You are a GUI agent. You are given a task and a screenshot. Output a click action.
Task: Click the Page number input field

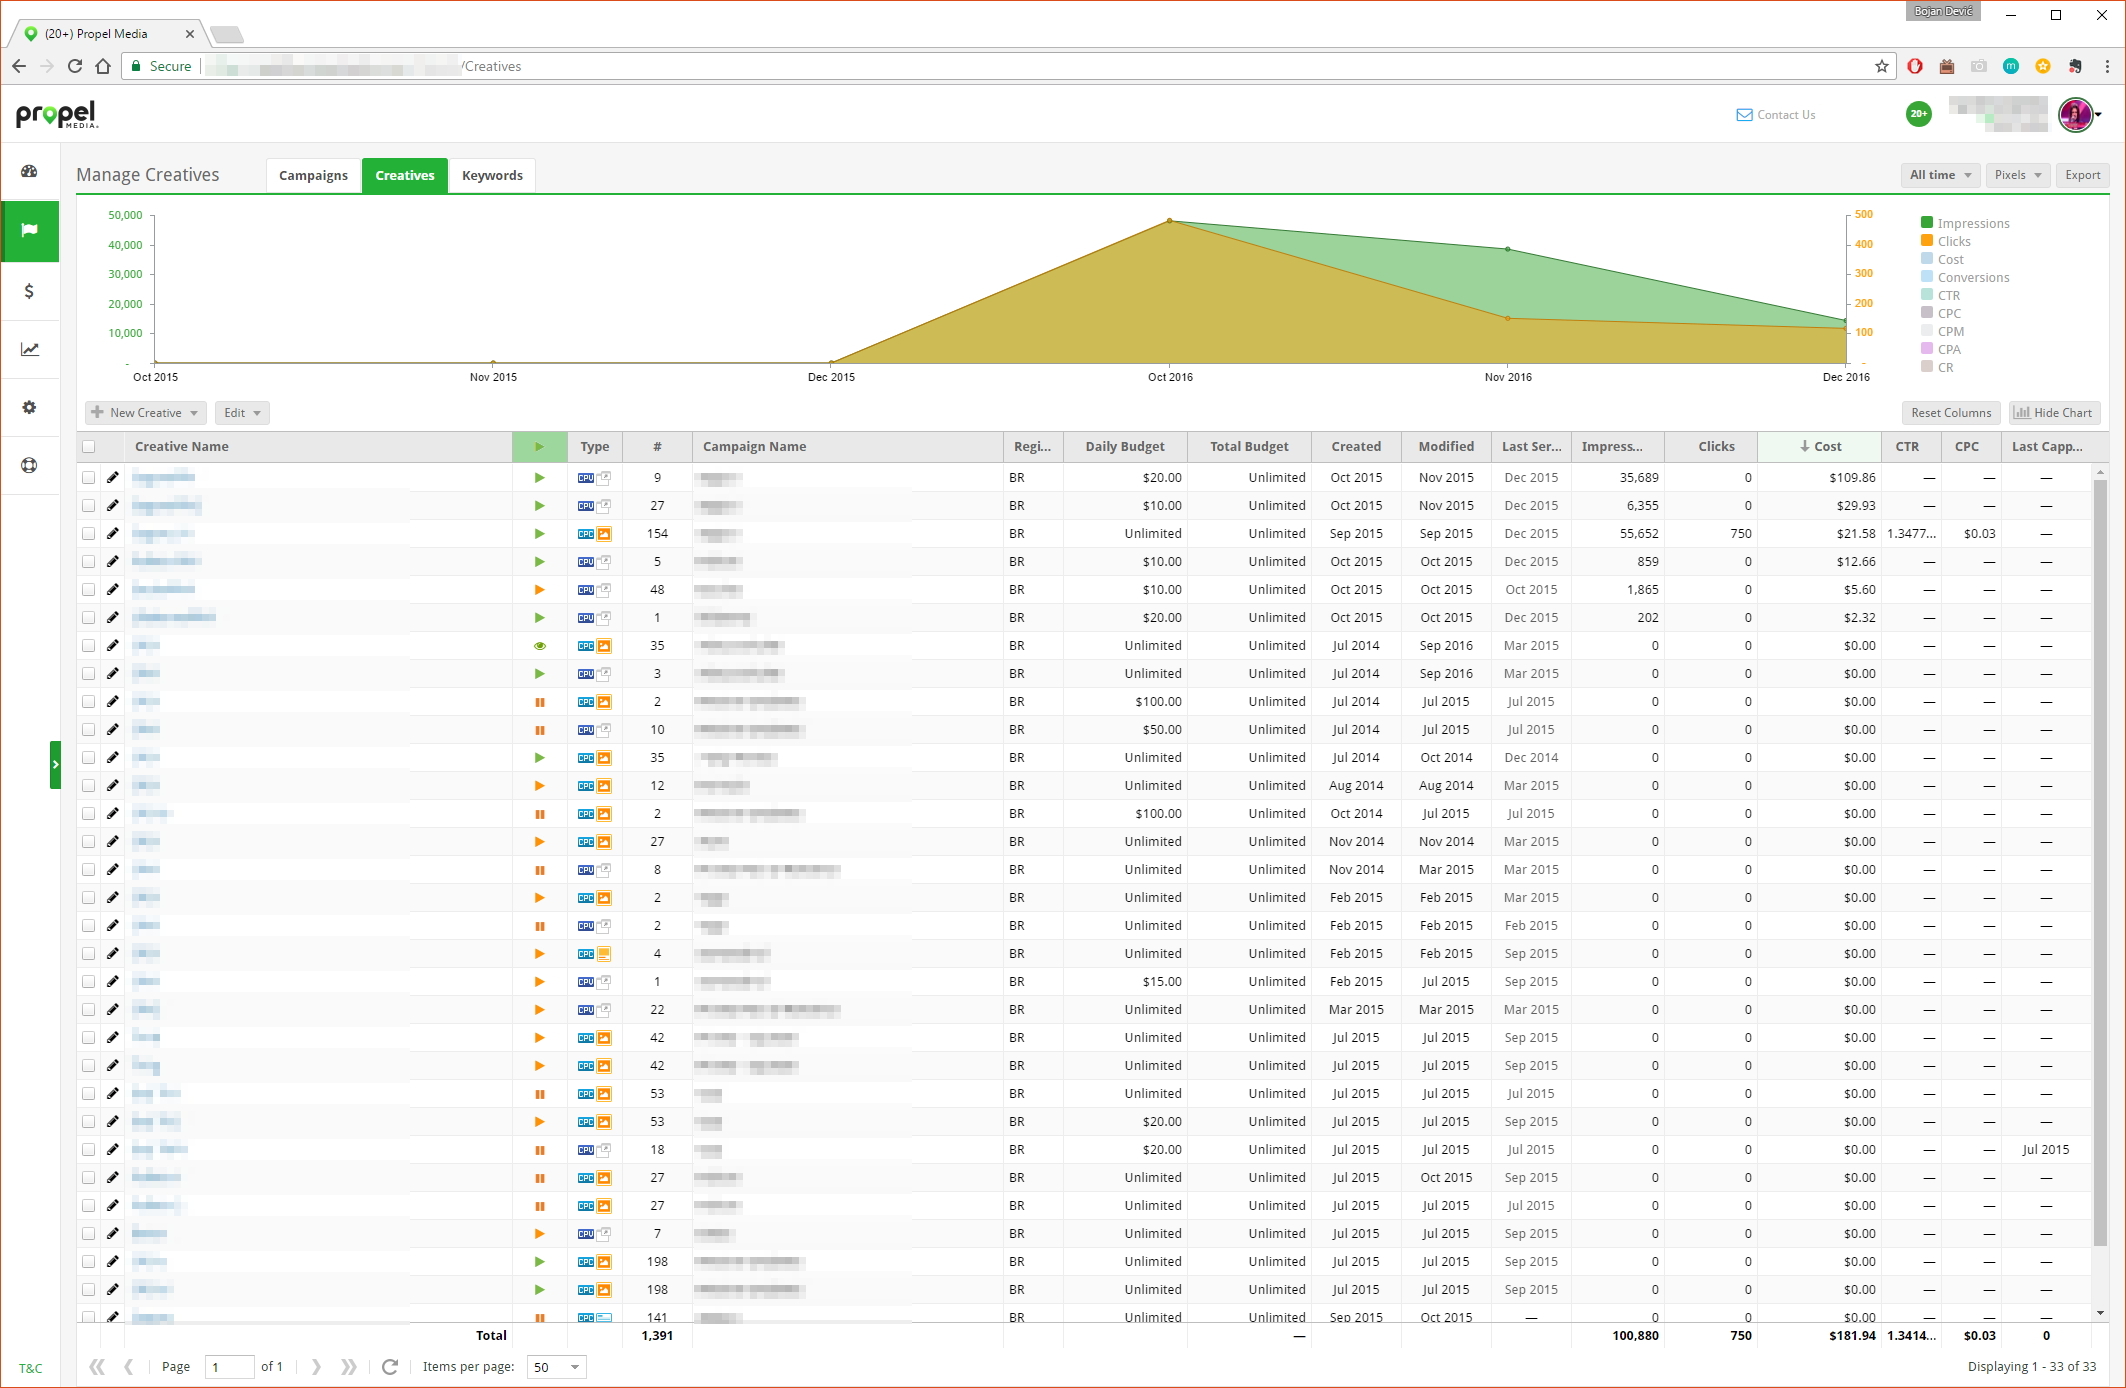229,1367
